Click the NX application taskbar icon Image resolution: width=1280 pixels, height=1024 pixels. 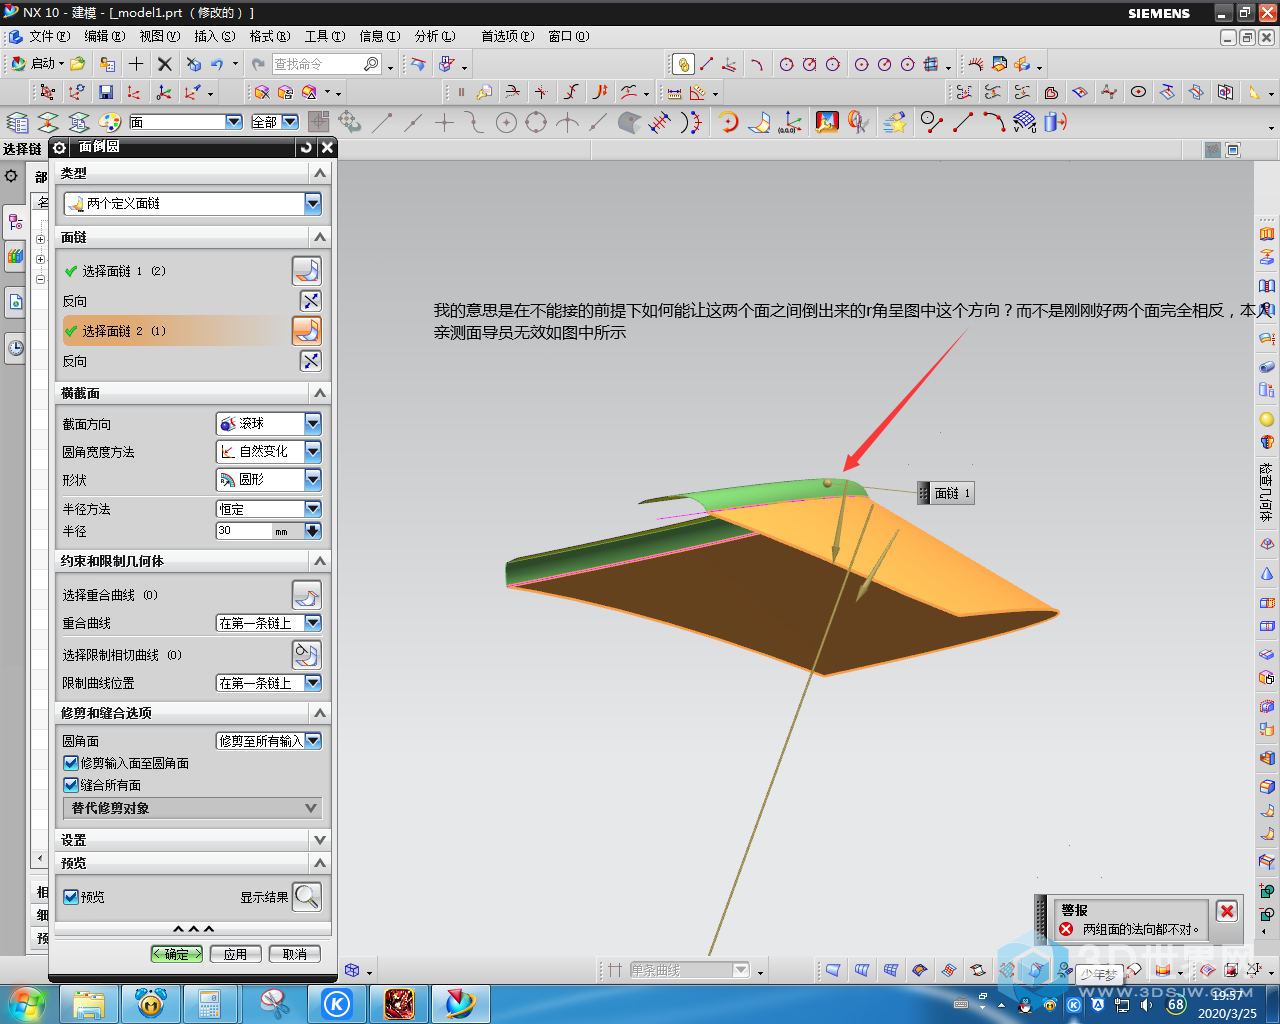[x=459, y=1003]
